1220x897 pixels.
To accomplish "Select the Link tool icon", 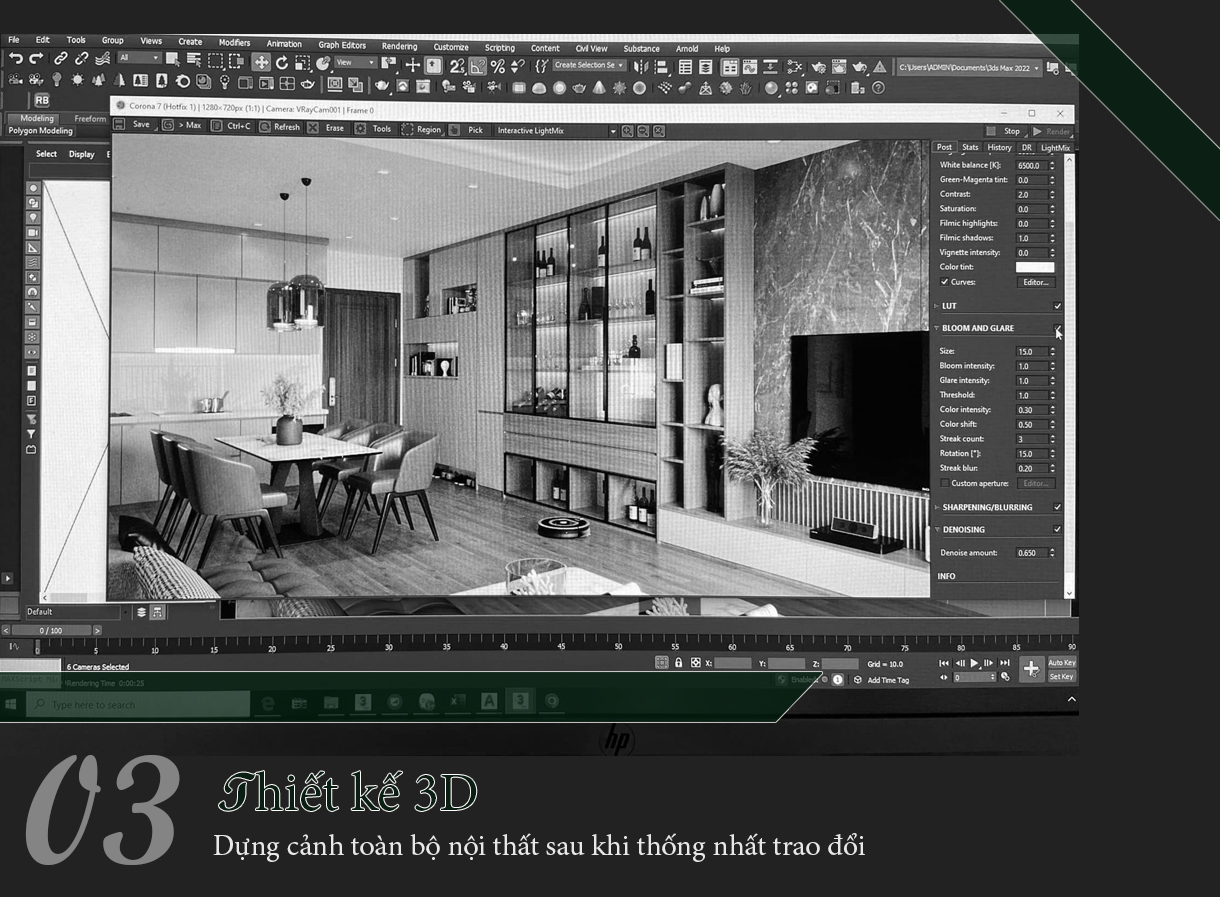I will [x=61, y=59].
